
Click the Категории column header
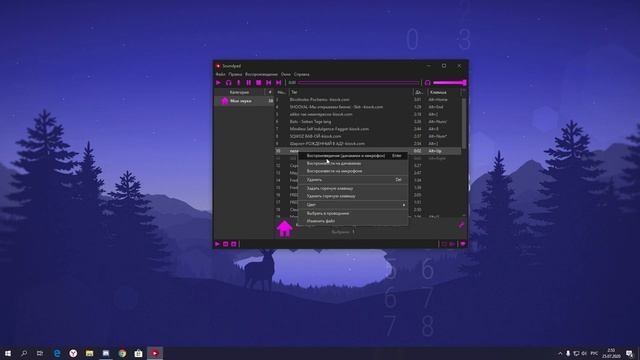(x=240, y=92)
